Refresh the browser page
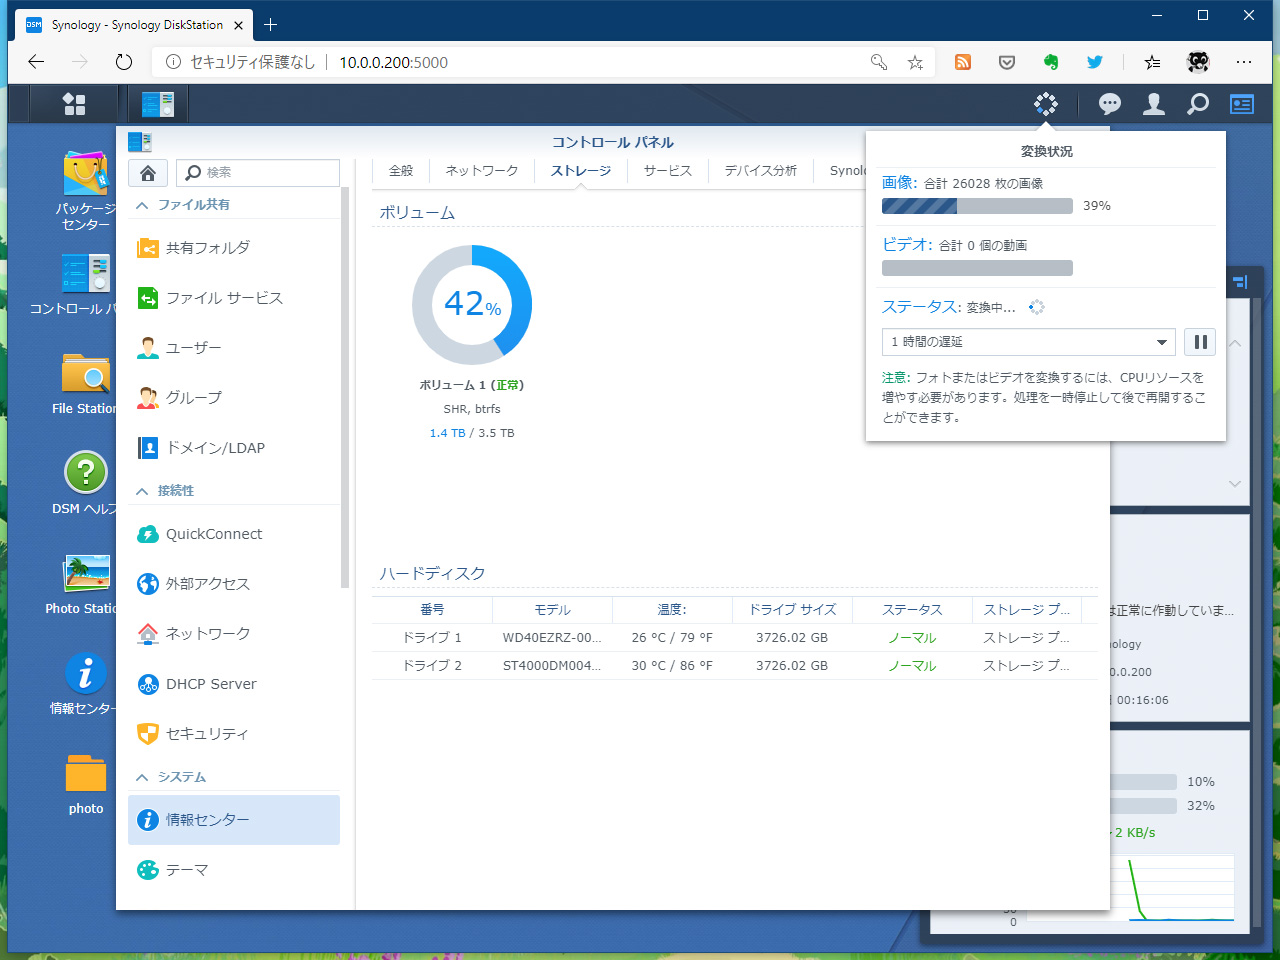 click(124, 62)
